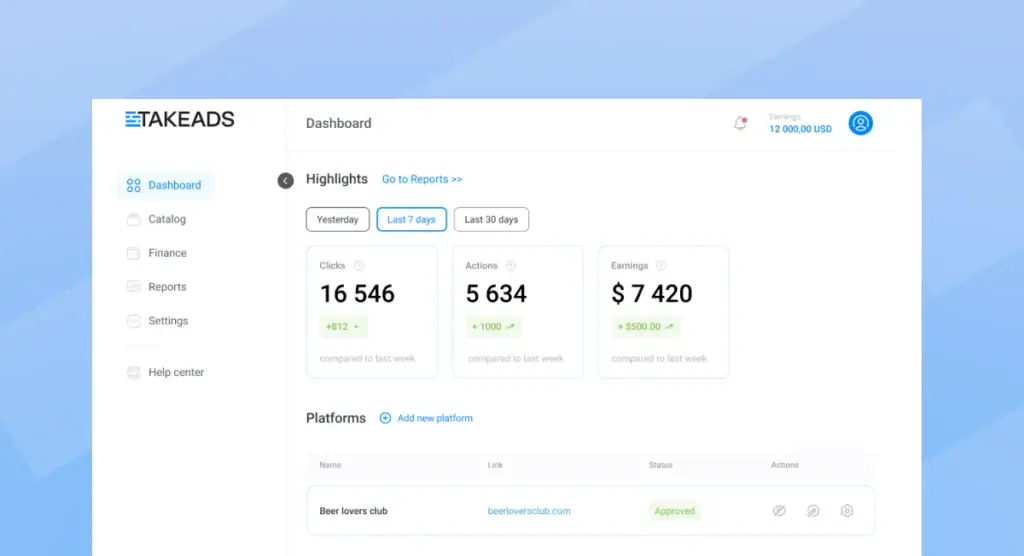Click the 12 000,00 USD earnings balance

pos(800,129)
